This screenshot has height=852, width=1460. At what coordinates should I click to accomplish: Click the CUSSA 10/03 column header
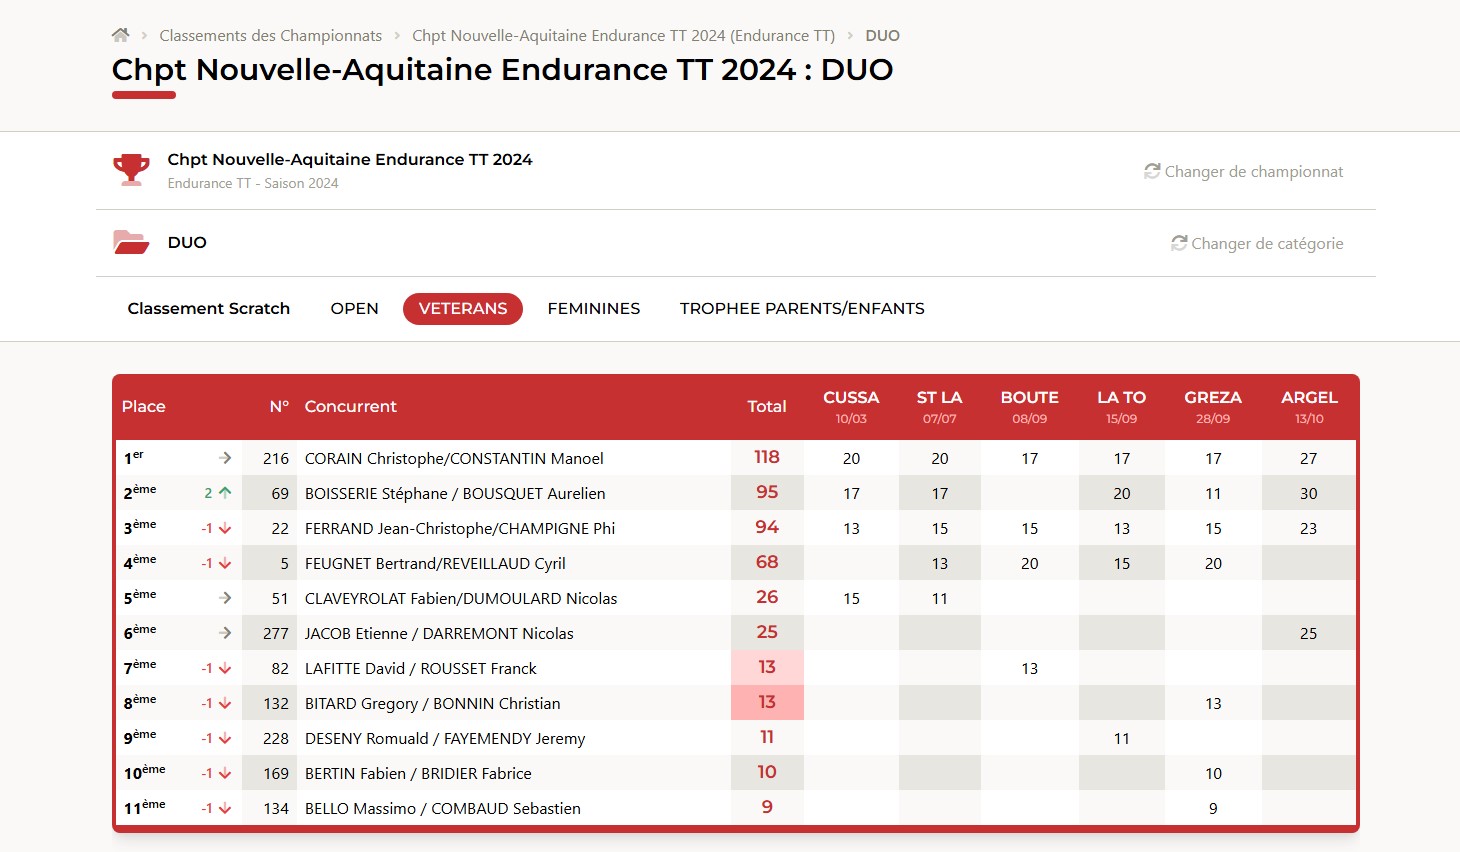[851, 406]
